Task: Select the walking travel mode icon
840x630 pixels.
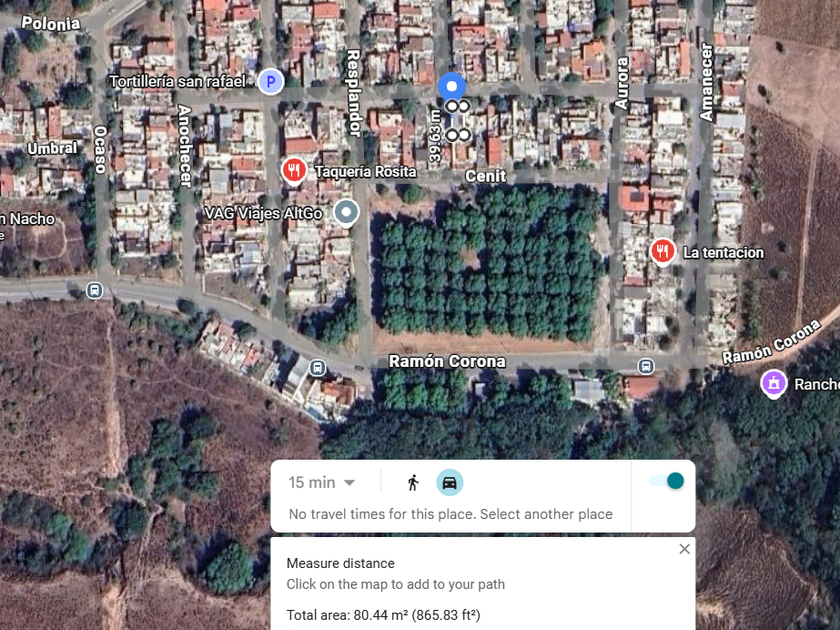Action: click(412, 482)
